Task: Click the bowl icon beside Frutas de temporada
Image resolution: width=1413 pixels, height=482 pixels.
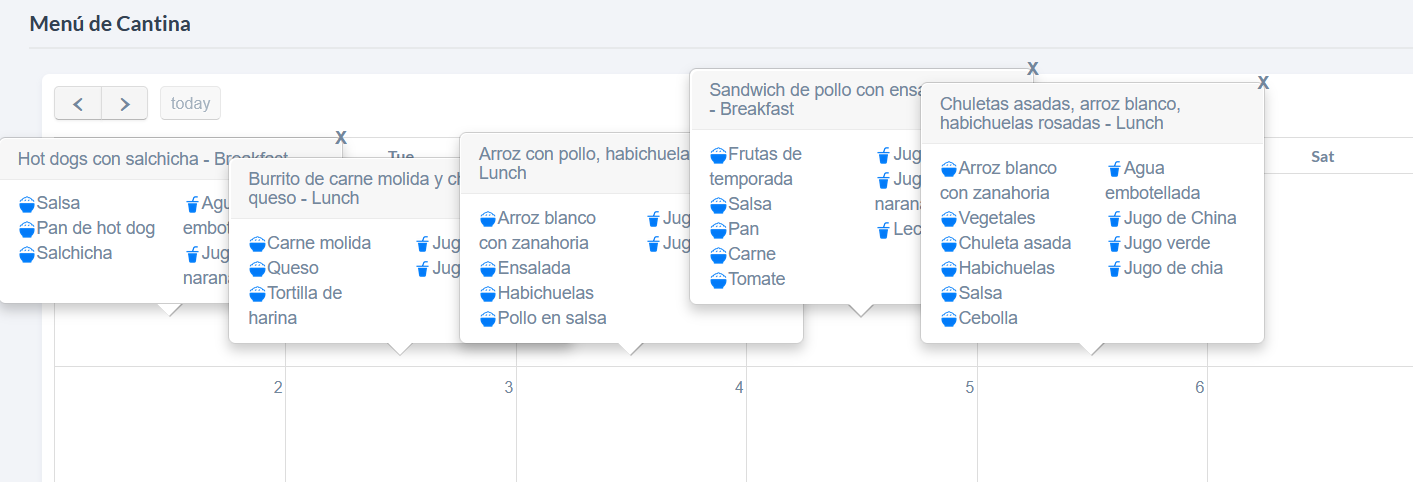Action: point(718,155)
